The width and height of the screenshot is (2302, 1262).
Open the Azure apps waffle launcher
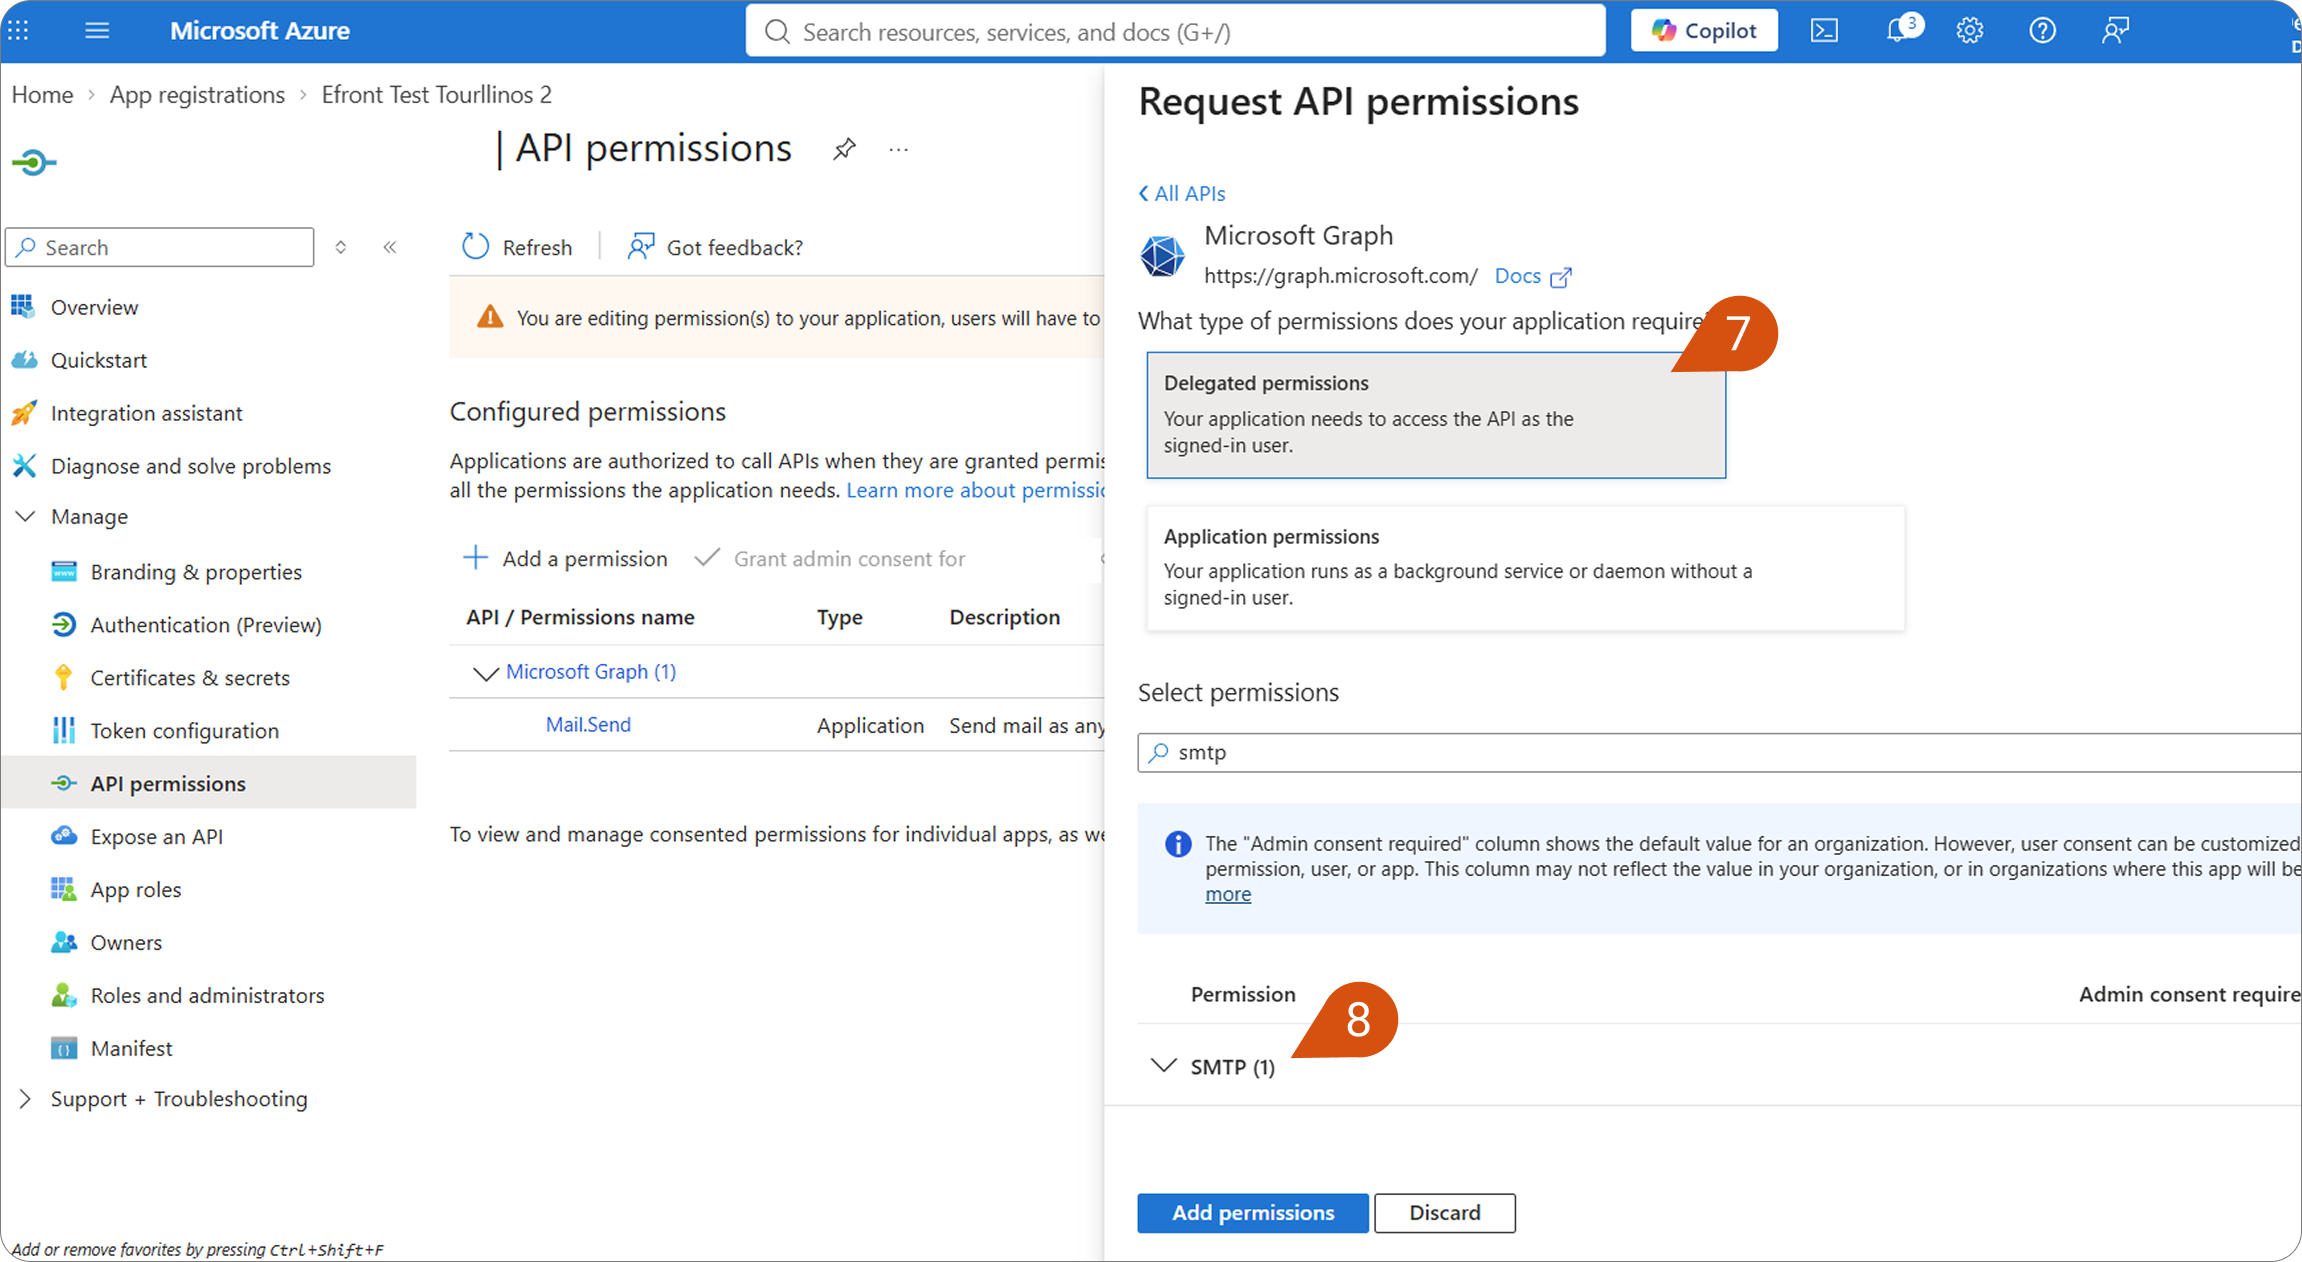click(x=18, y=31)
